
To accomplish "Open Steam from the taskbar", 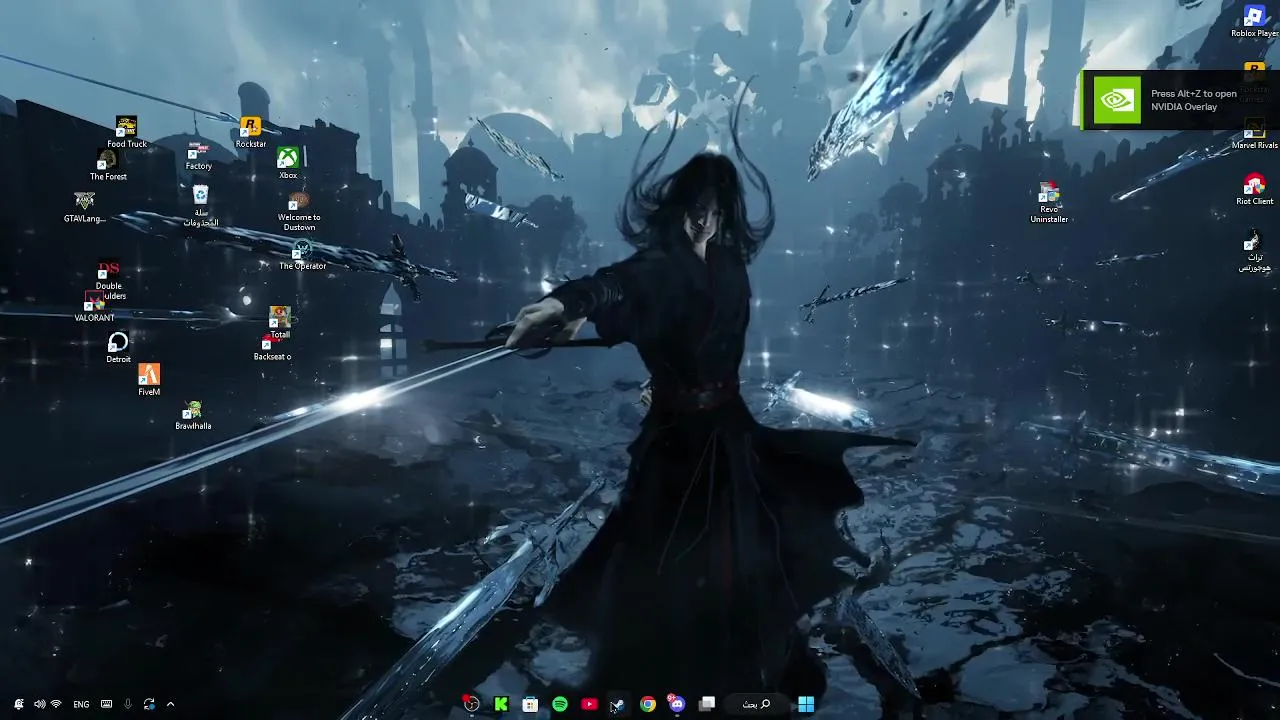I will (x=618, y=704).
